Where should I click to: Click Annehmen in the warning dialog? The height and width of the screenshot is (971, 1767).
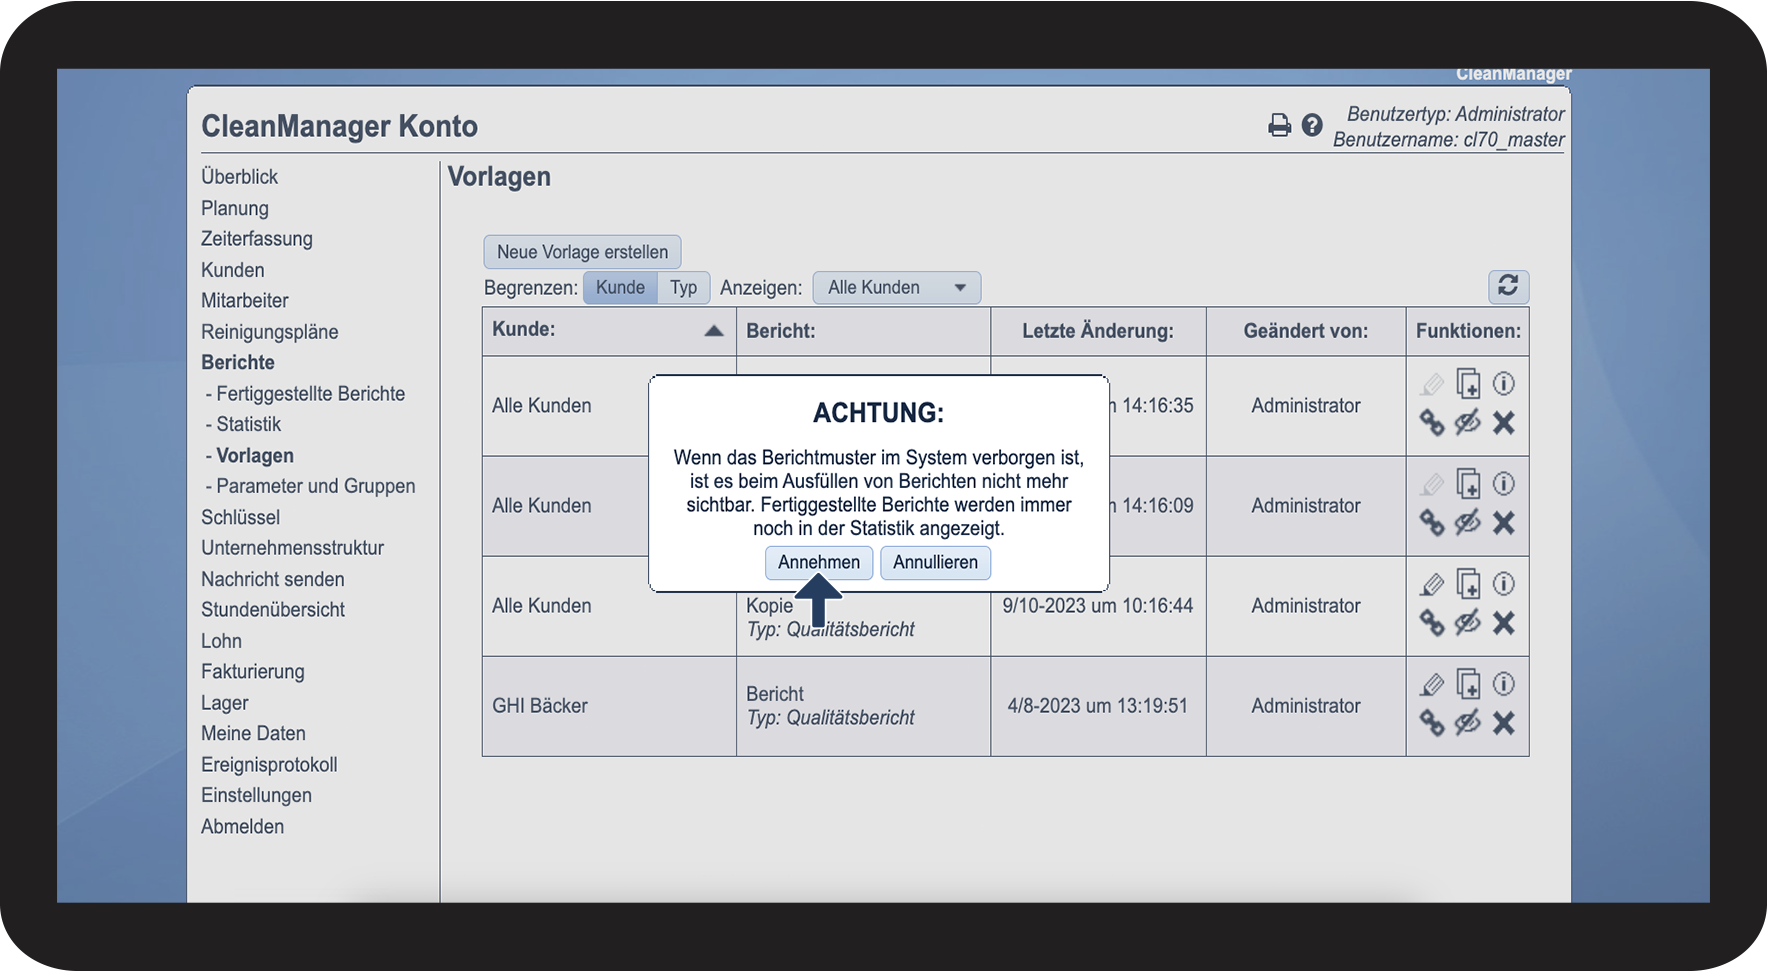coord(818,562)
